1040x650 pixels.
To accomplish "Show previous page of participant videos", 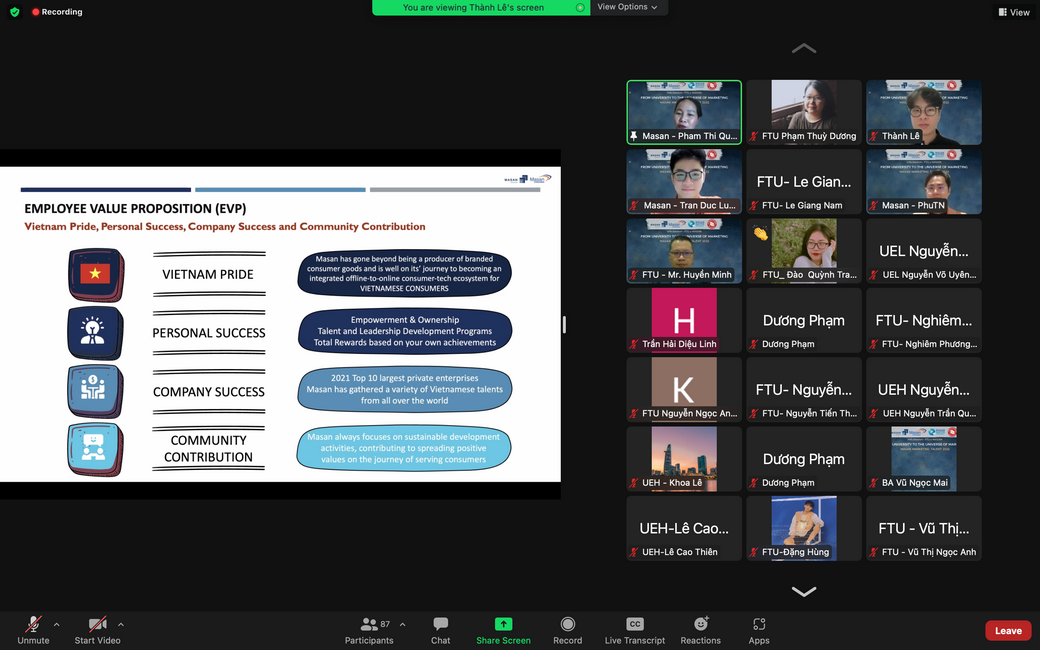I will pos(804,48).
